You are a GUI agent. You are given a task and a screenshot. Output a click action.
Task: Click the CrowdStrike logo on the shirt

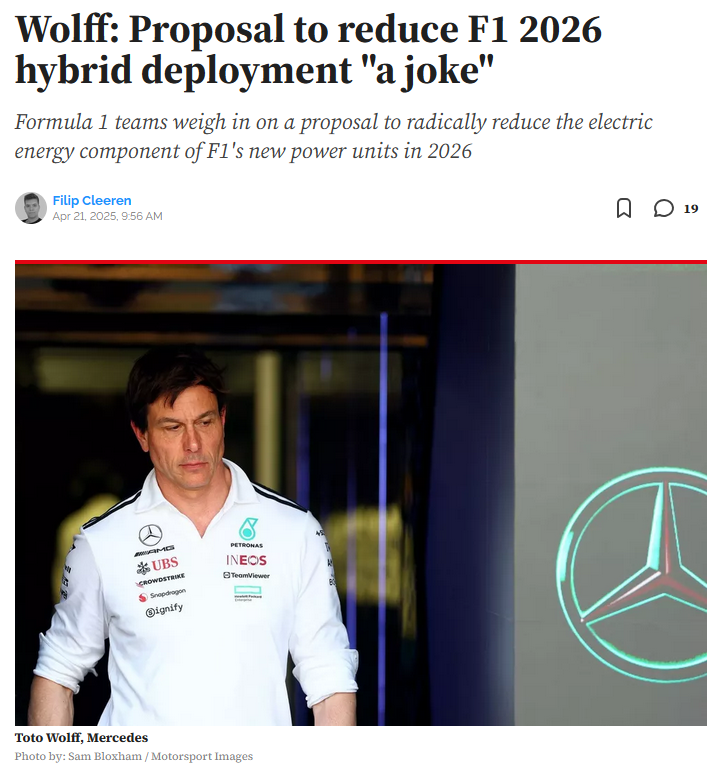[x=161, y=580]
